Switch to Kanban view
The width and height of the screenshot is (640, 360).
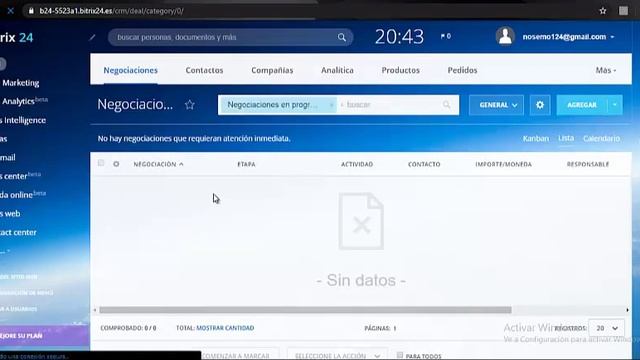pyautogui.click(x=536, y=139)
